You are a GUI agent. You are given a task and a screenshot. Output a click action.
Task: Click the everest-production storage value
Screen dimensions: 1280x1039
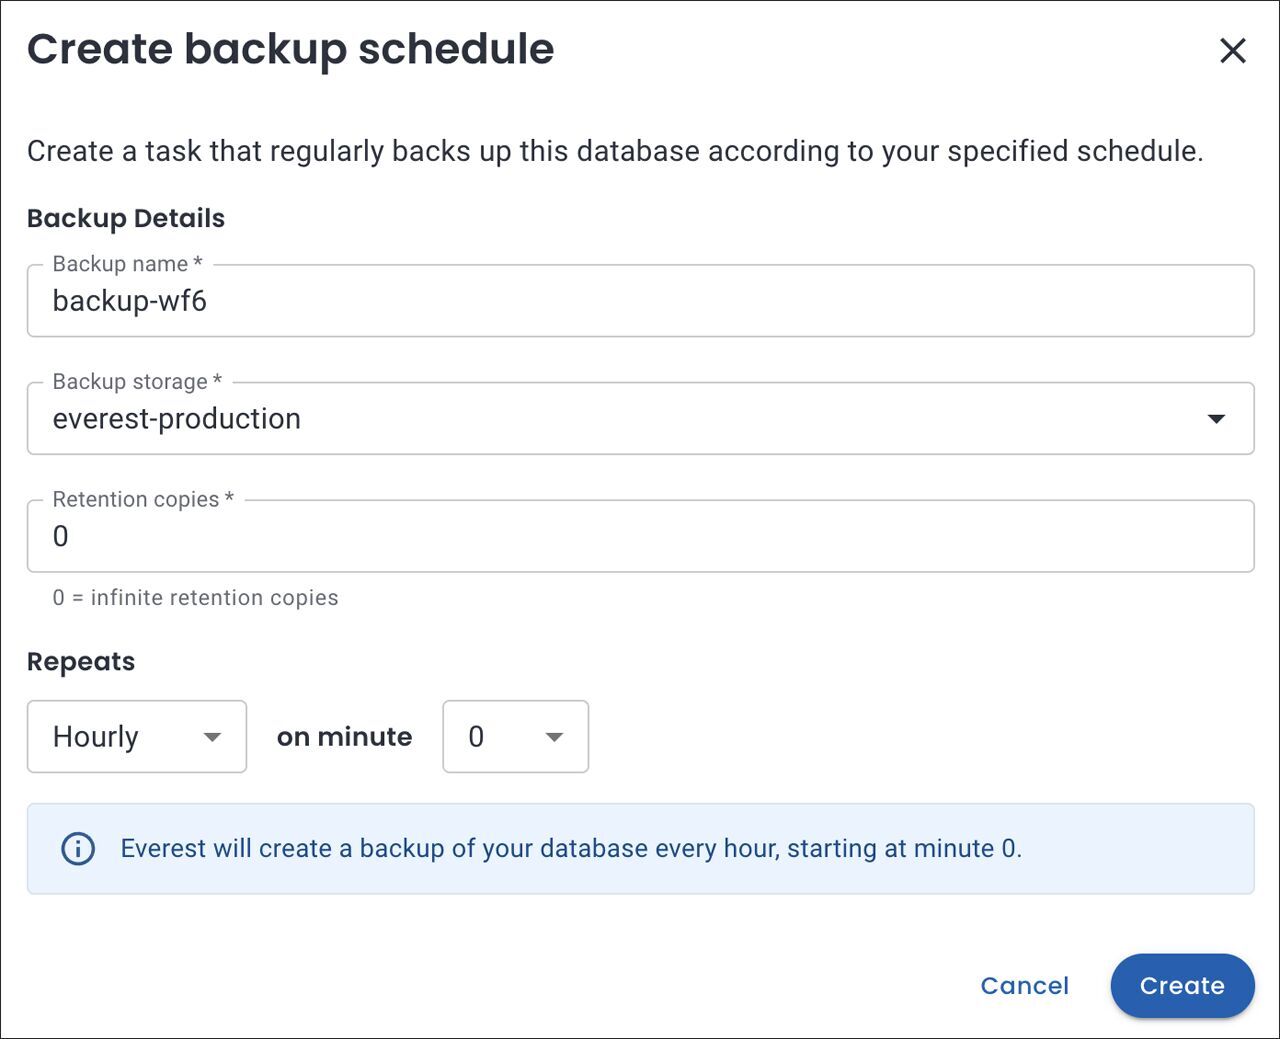(x=176, y=419)
